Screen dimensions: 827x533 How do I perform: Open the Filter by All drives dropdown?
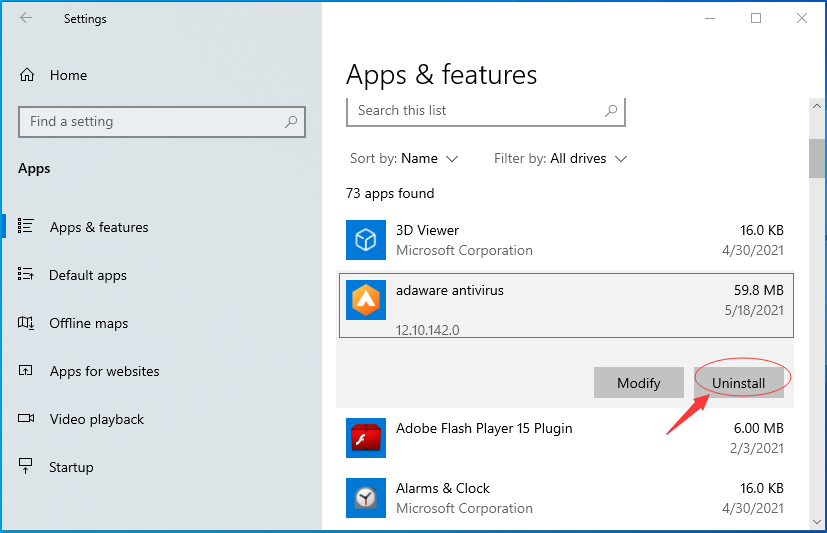(560, 159)
